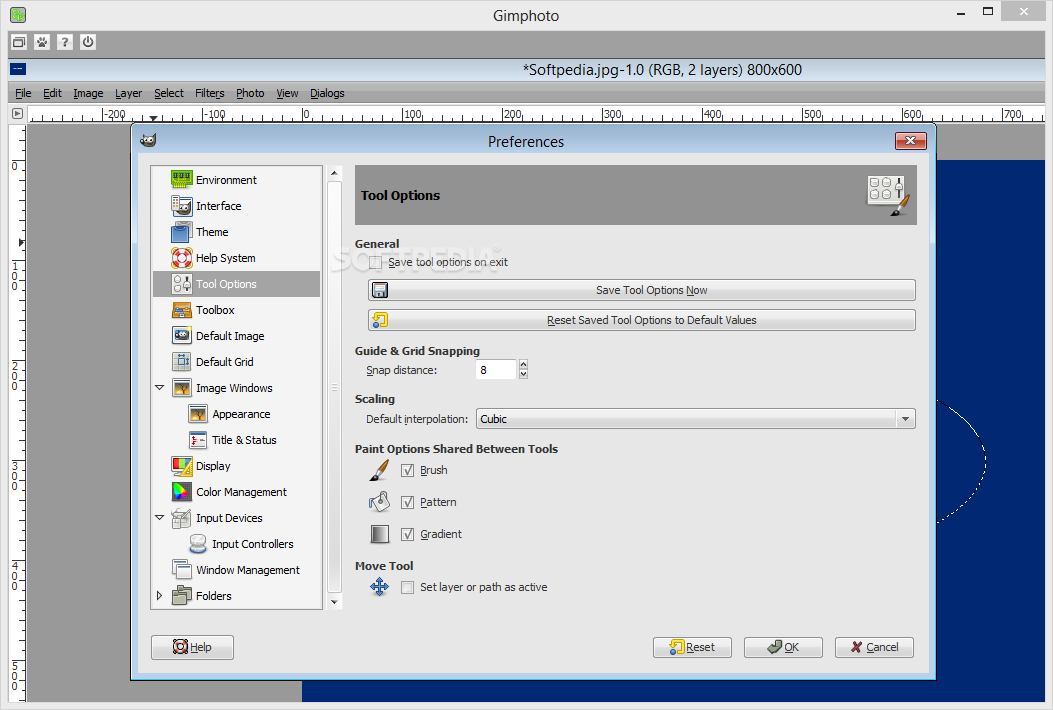Click the Snap distance input field

(496, 369)
